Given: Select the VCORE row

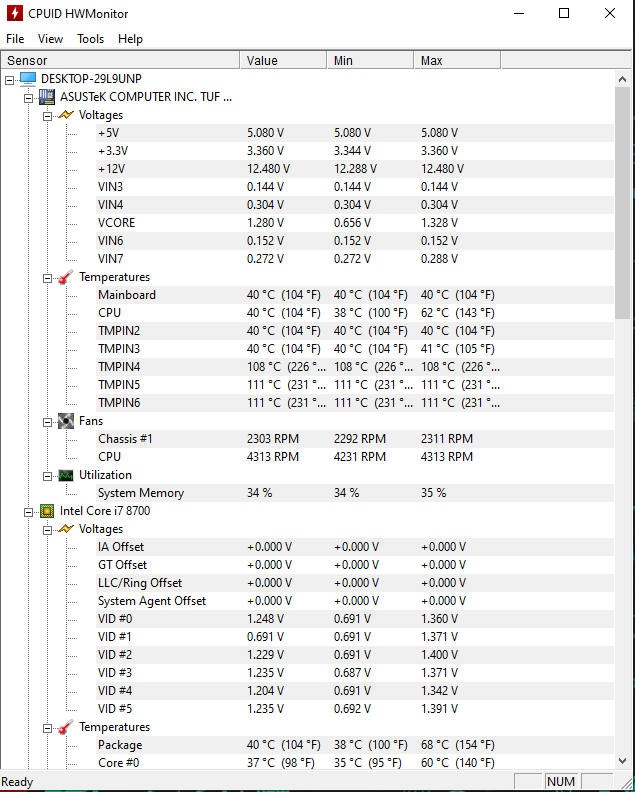Looking at the screenshot, I should (355, 223).
